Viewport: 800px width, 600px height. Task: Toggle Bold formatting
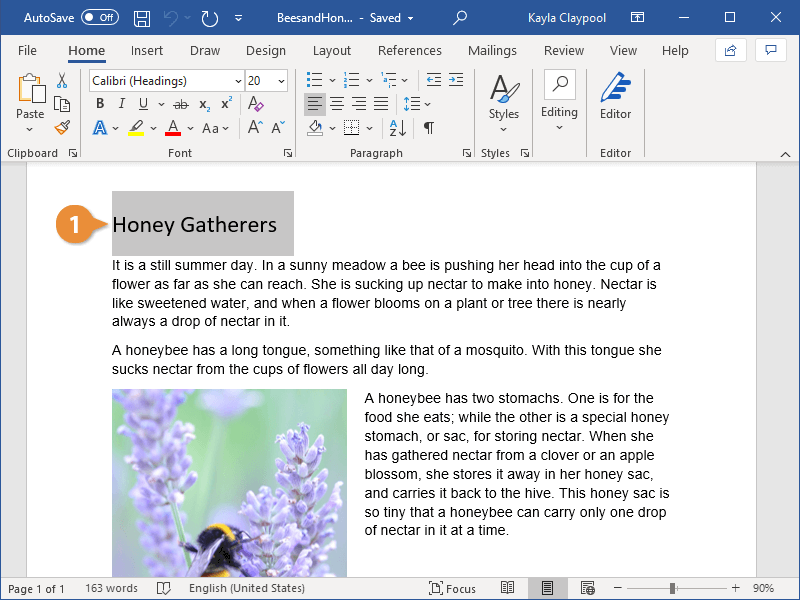point(100,104)
